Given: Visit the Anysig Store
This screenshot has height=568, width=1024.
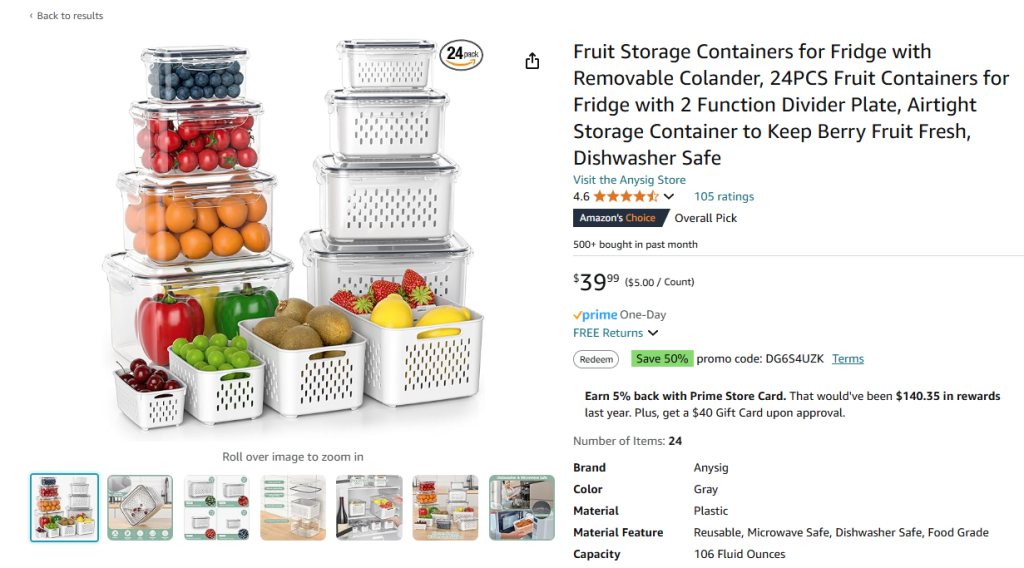Looking at the screenshot, I should tap(629, 180).
